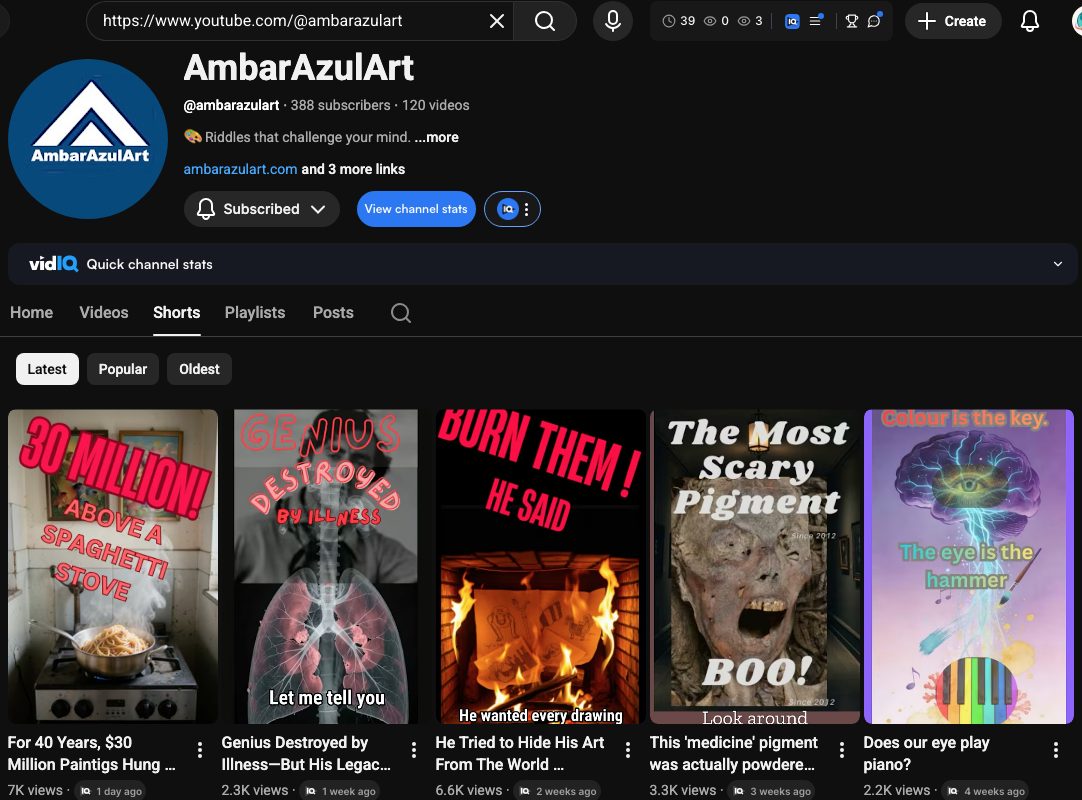Open more options for 'Does our eye play piano?'
Screen dimensions: 1082x800
coord(1056,750)
